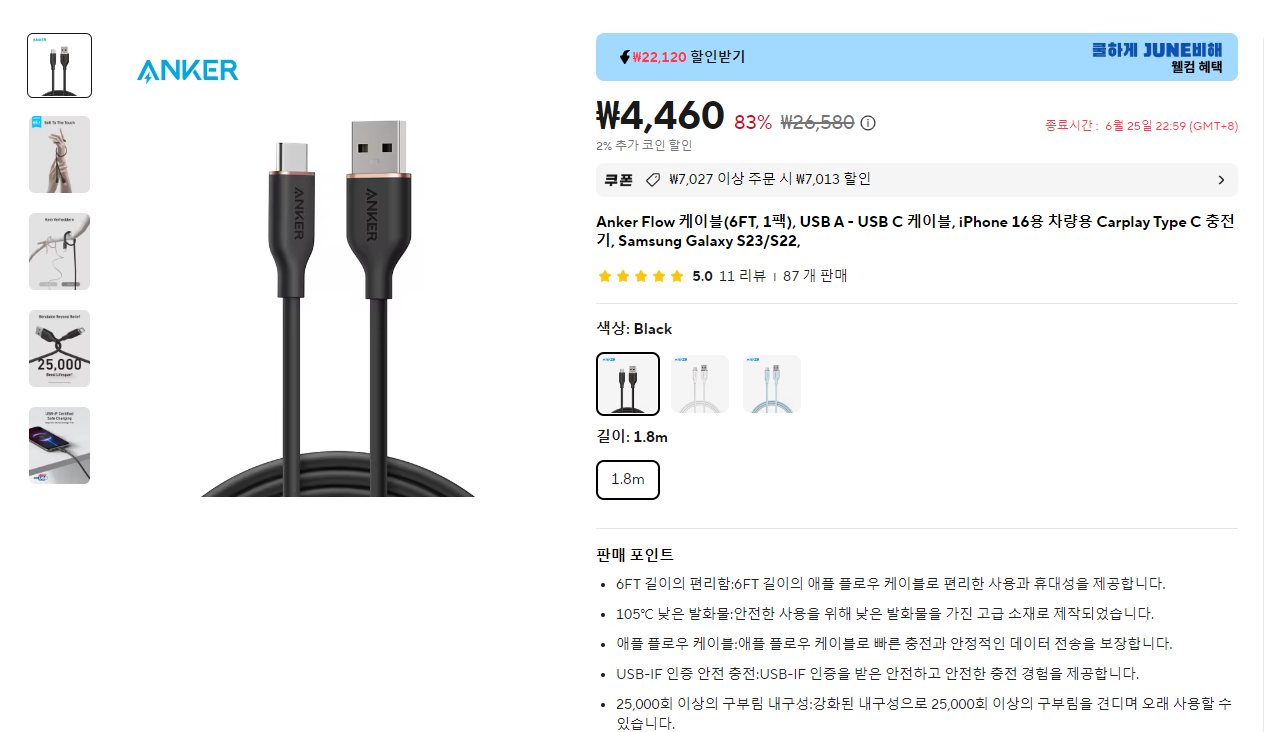
Task: Click the lightning bolt discount icon
Action: (624, 57)
